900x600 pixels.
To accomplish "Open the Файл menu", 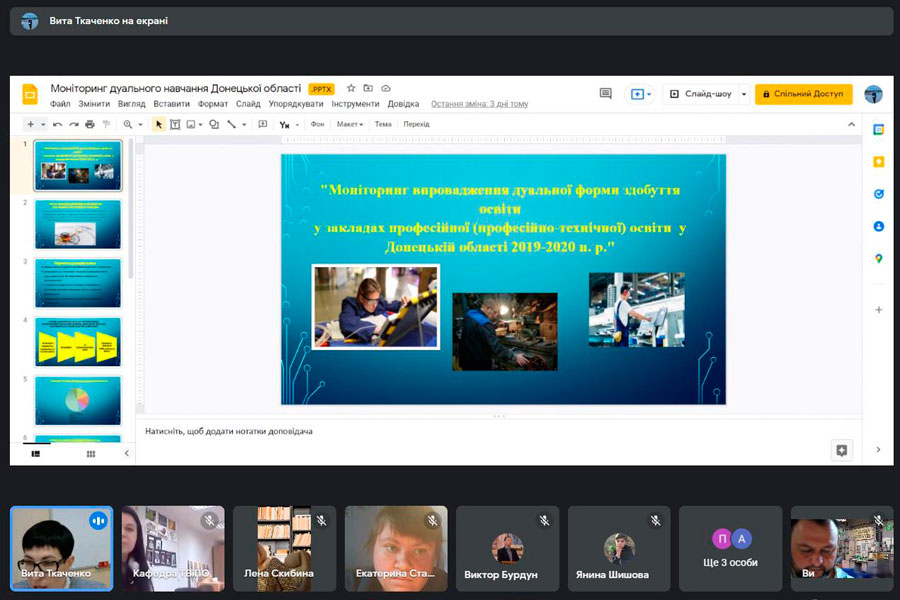I will 60,104.
